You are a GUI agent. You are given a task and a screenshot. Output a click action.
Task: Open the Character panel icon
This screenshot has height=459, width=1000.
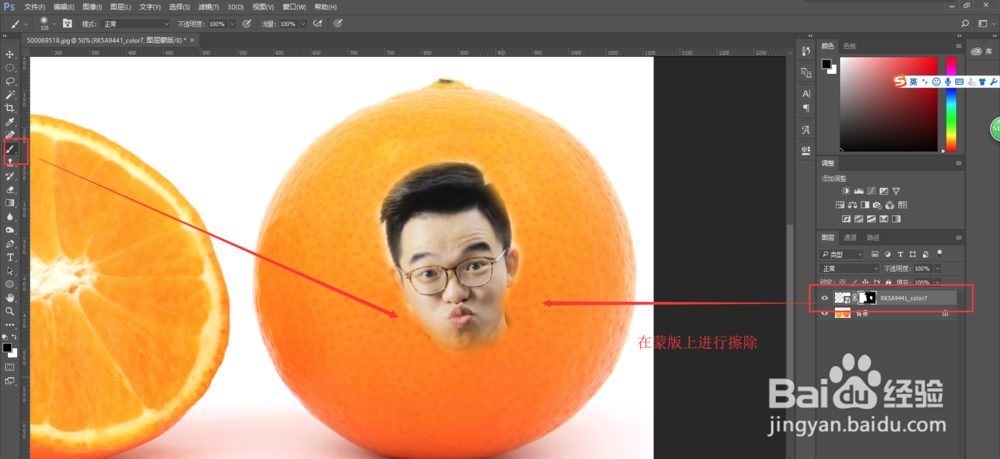[805, 94]
